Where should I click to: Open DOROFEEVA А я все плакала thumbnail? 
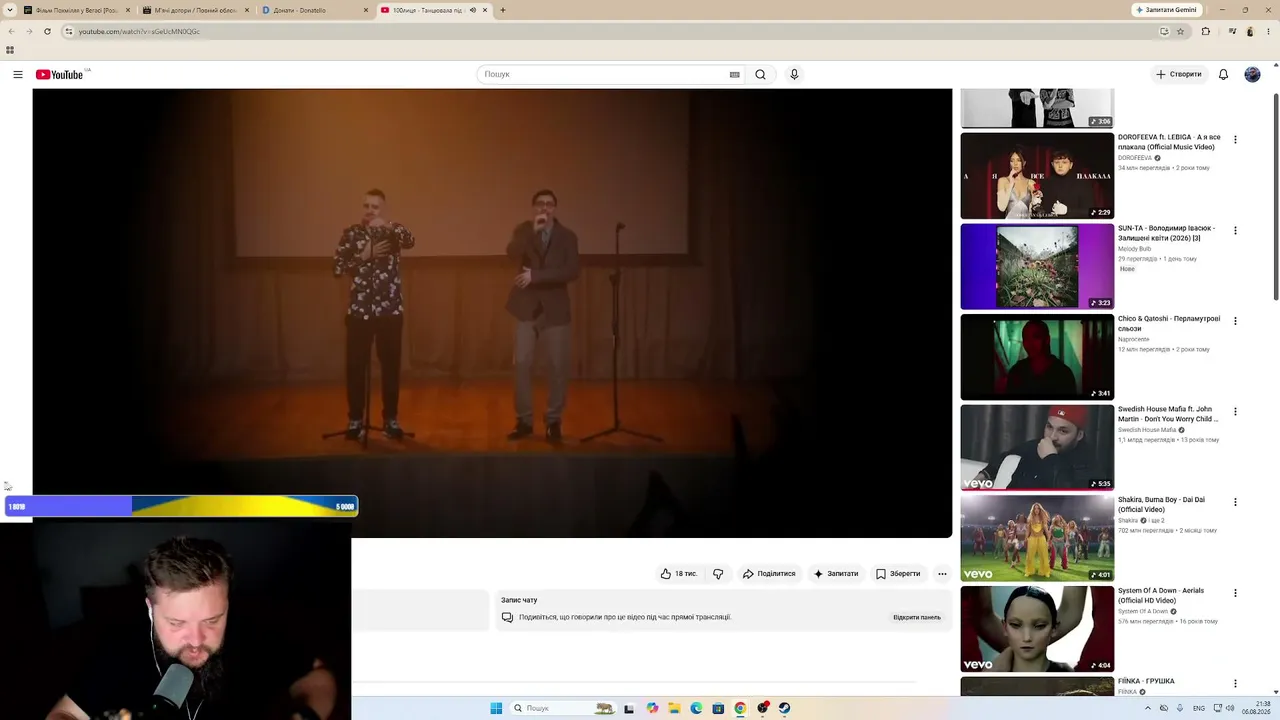pos(1037,176)
